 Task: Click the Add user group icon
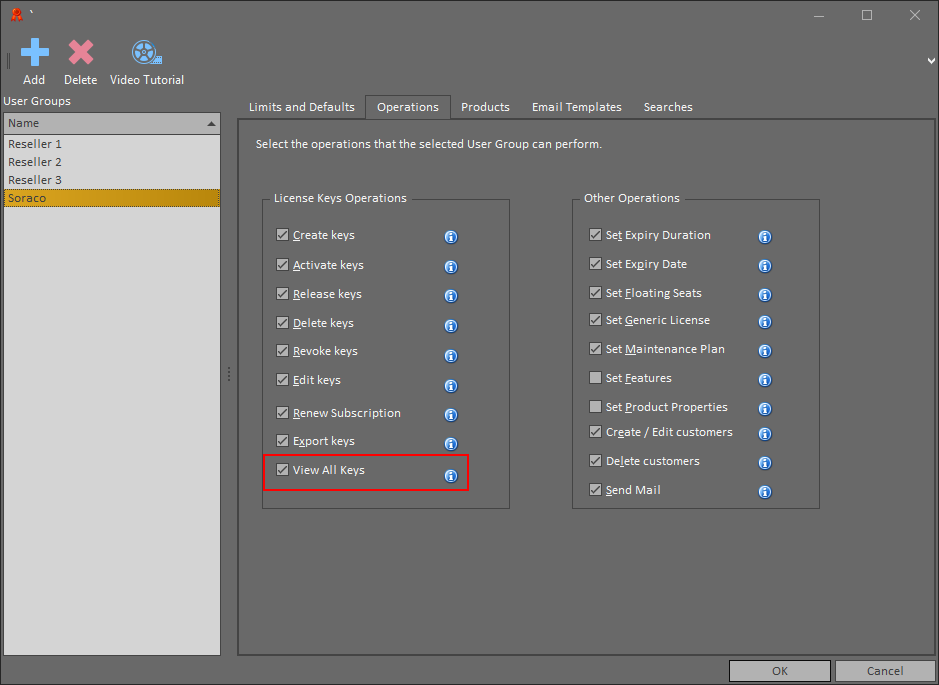(35, 53)
